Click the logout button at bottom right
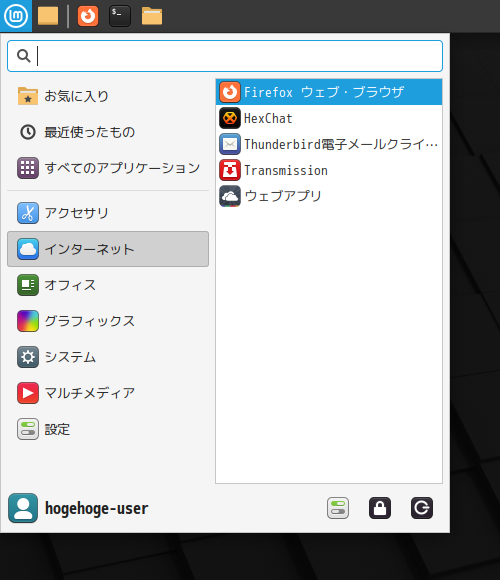 coord(422,508)
